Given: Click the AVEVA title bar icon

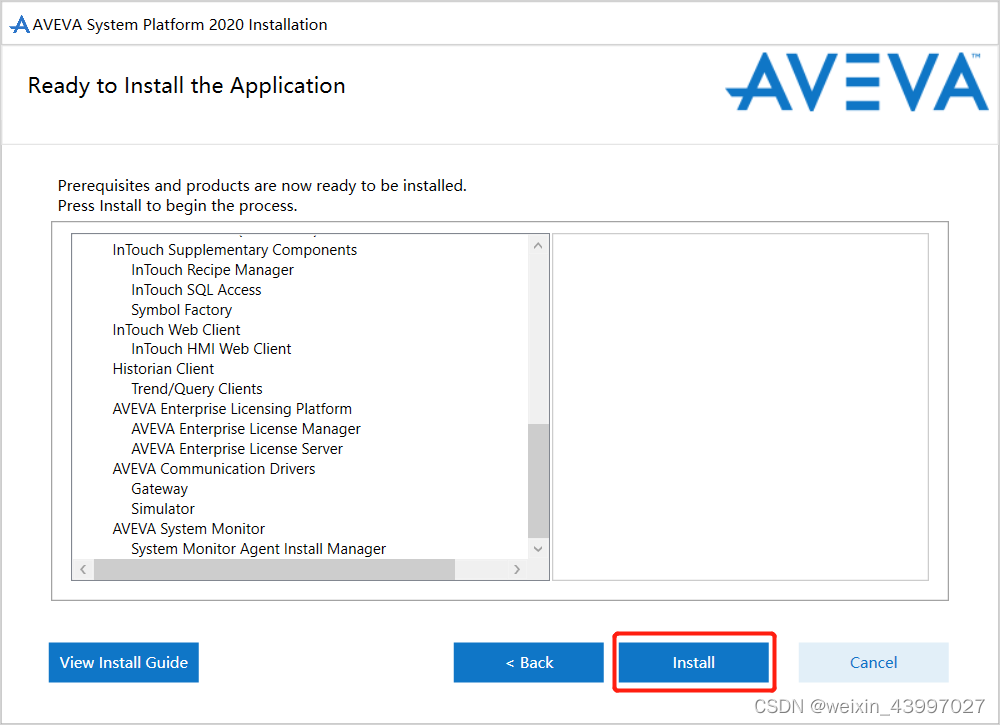Looking at the screenshot, I should [x=19, y=25].
